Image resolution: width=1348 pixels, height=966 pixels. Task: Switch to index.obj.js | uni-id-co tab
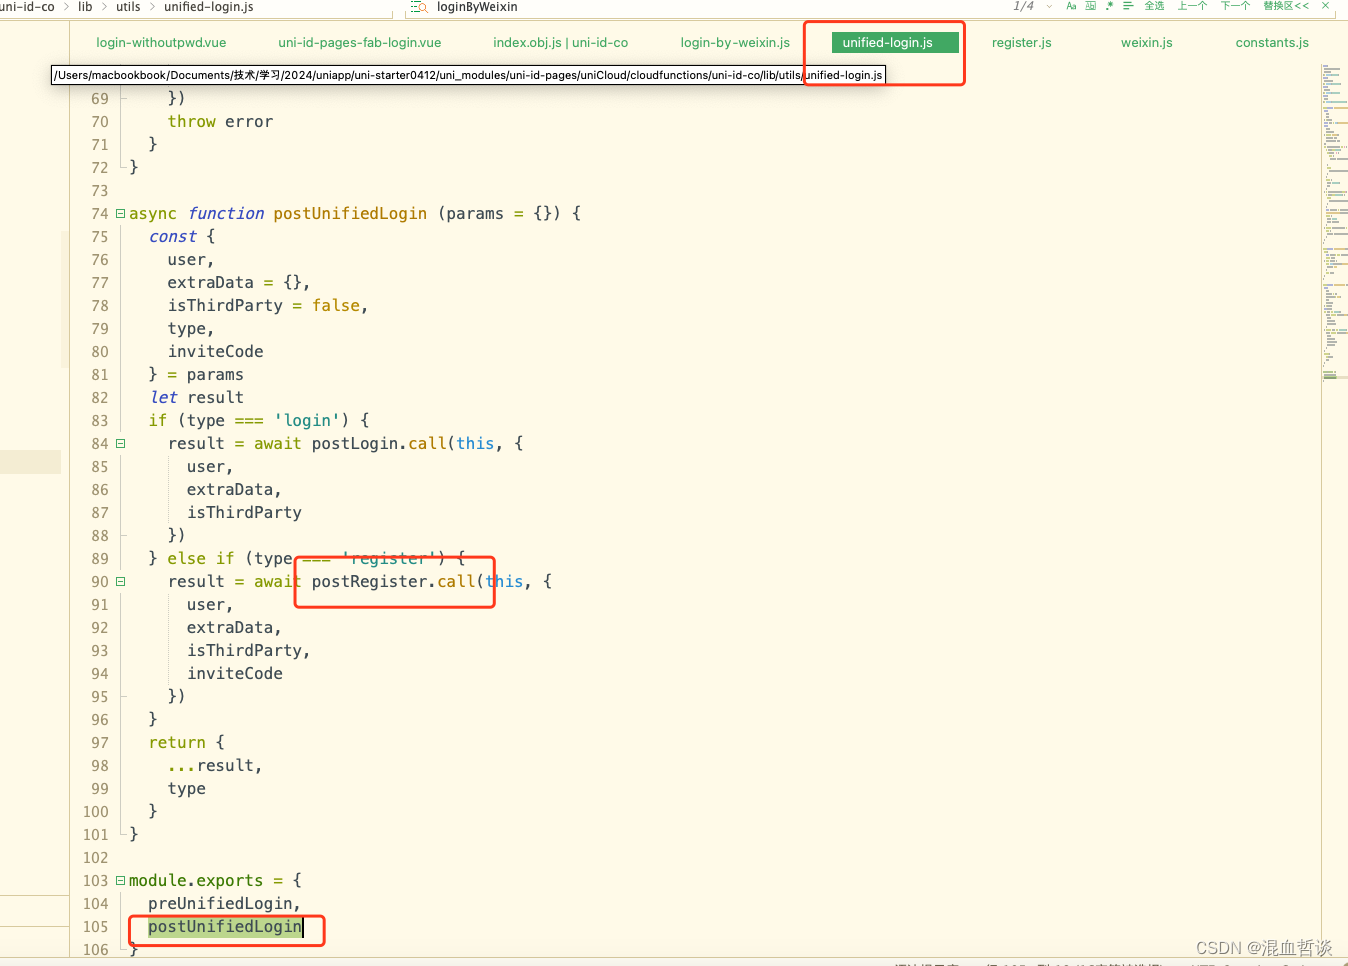pyautogui.click(x=561, y=42)
